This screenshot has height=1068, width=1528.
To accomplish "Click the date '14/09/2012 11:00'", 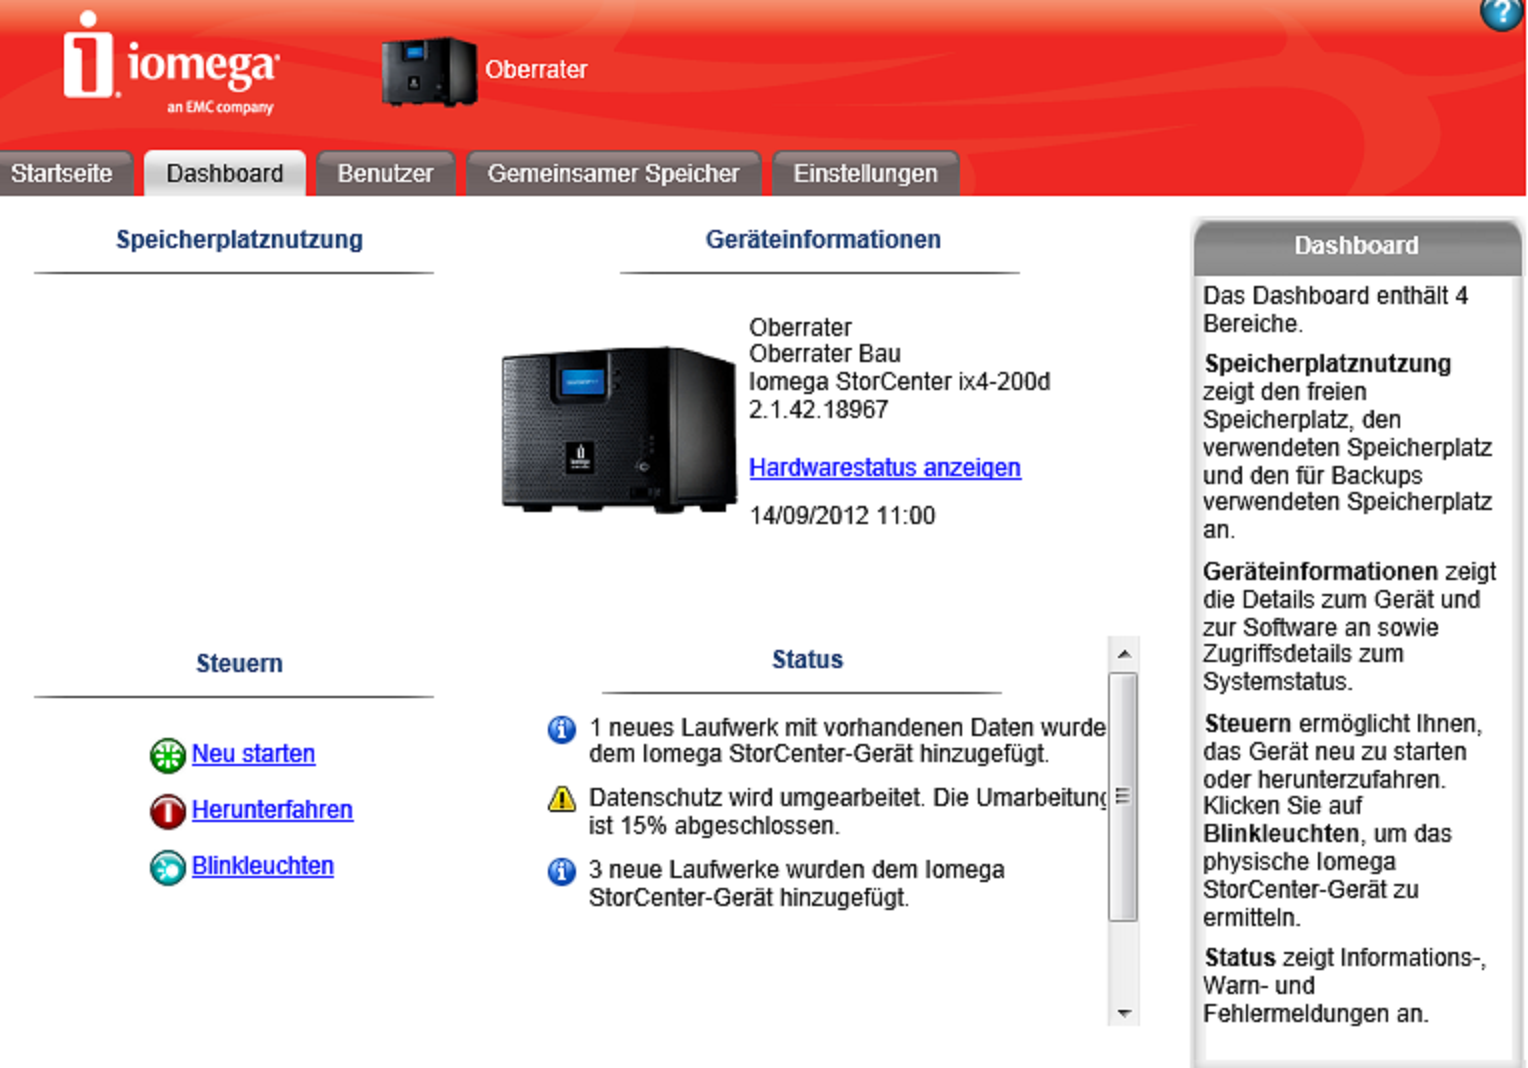I will click(843, 515).
